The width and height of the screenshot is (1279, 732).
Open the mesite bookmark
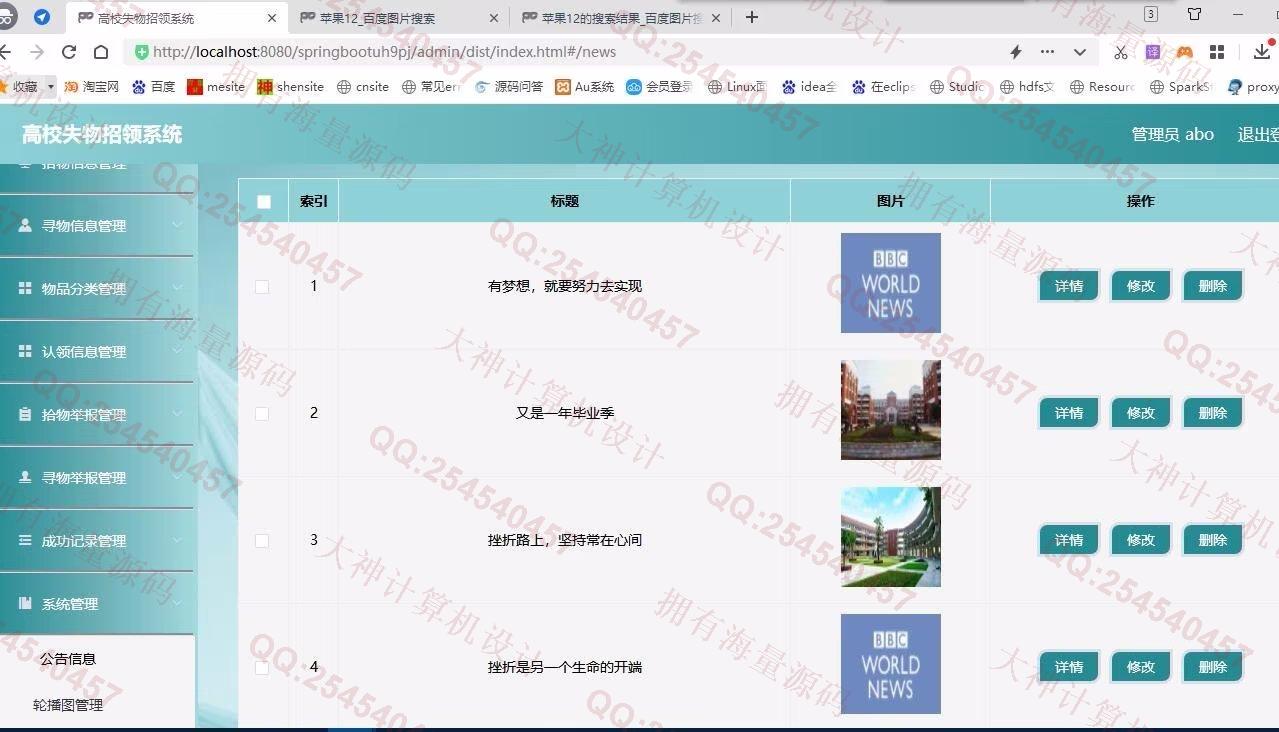click(216, 87)
